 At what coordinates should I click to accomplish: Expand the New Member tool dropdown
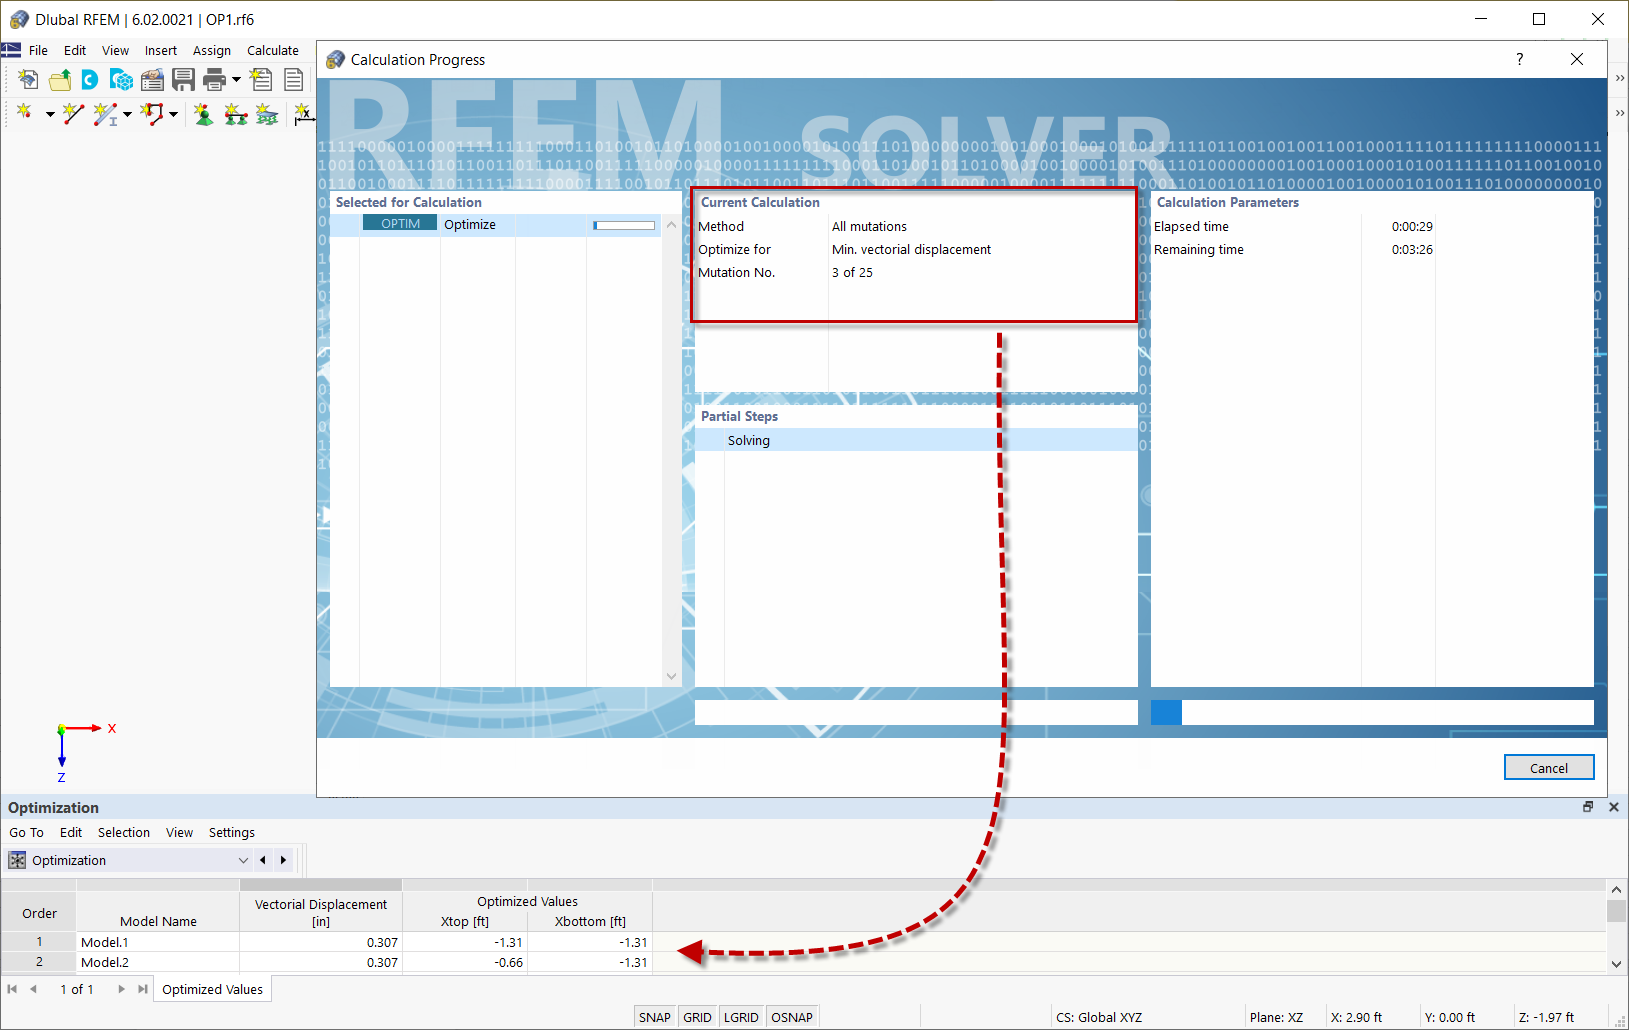(x=127, y=115)
